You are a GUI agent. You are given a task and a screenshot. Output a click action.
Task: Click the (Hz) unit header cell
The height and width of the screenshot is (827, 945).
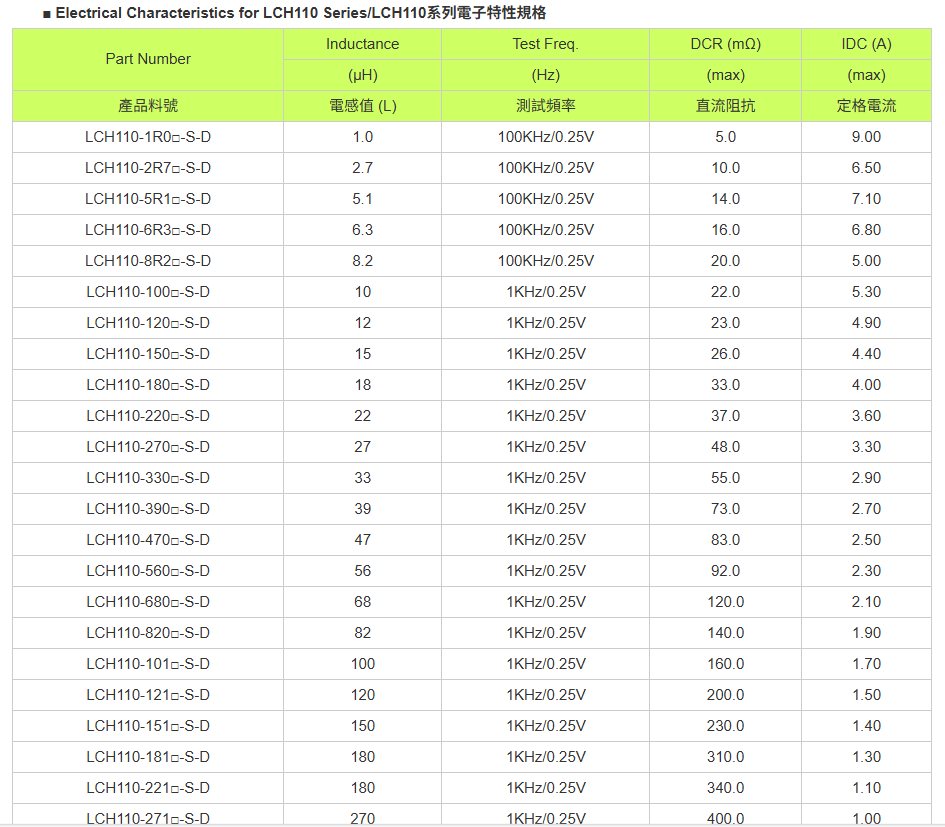click(x=545, y=75)
